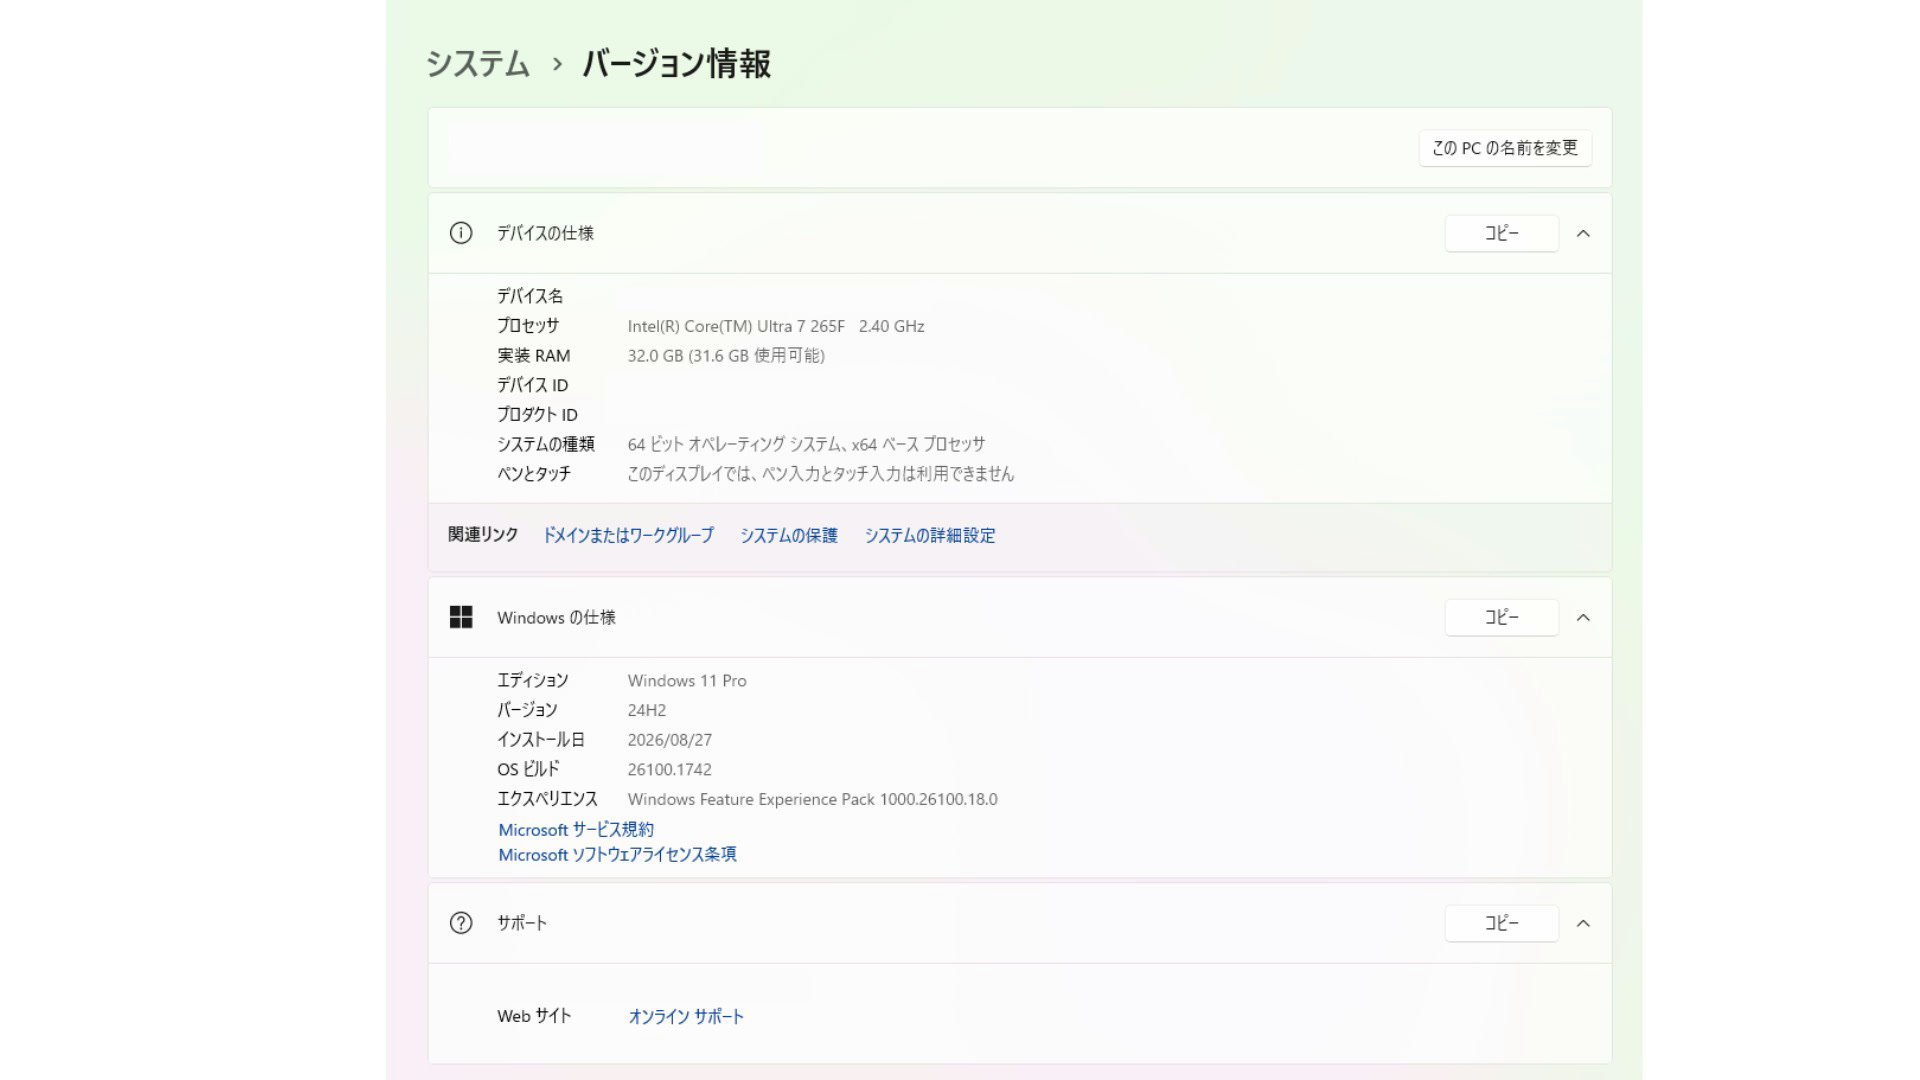Screen dimensions: 1920x1080
Task: Click Windows Feature Experience Pack value
Action: tap(812, 799)
